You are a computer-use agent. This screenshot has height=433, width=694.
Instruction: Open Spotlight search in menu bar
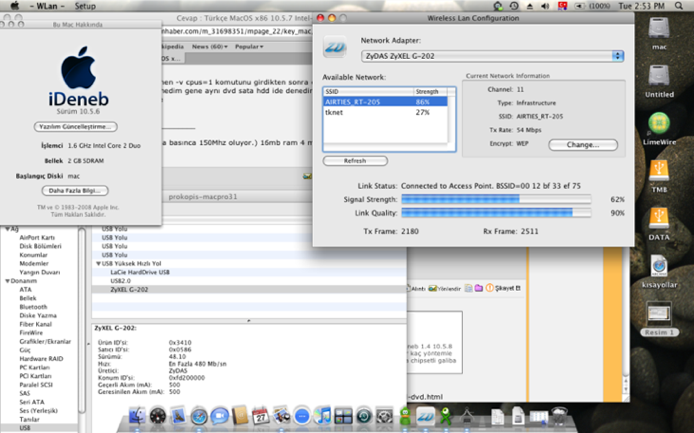point(679,6)
